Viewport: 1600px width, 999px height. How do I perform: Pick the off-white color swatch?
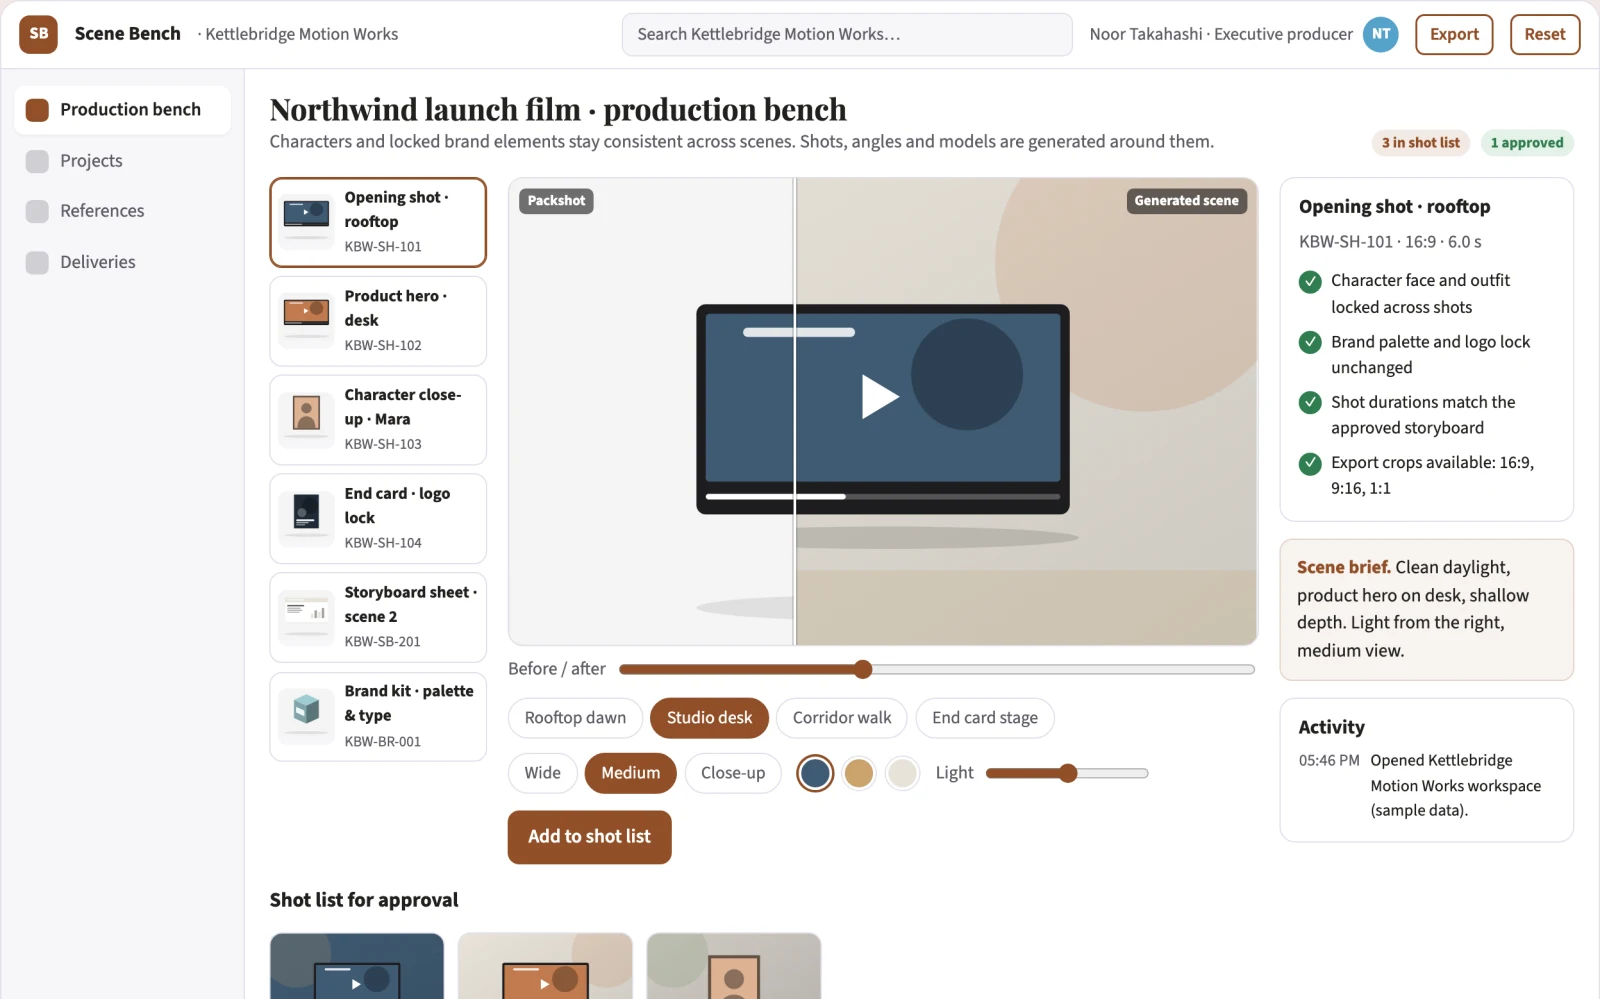point(903,773)
